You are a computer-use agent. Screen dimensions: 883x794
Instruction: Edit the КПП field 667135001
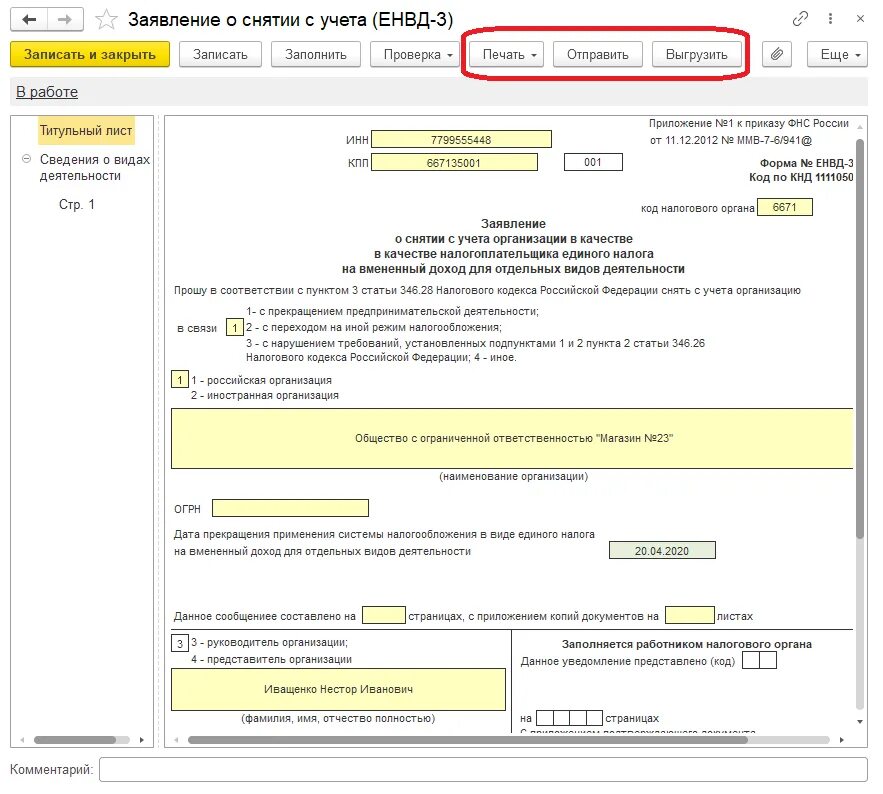(x=454, y=162)
